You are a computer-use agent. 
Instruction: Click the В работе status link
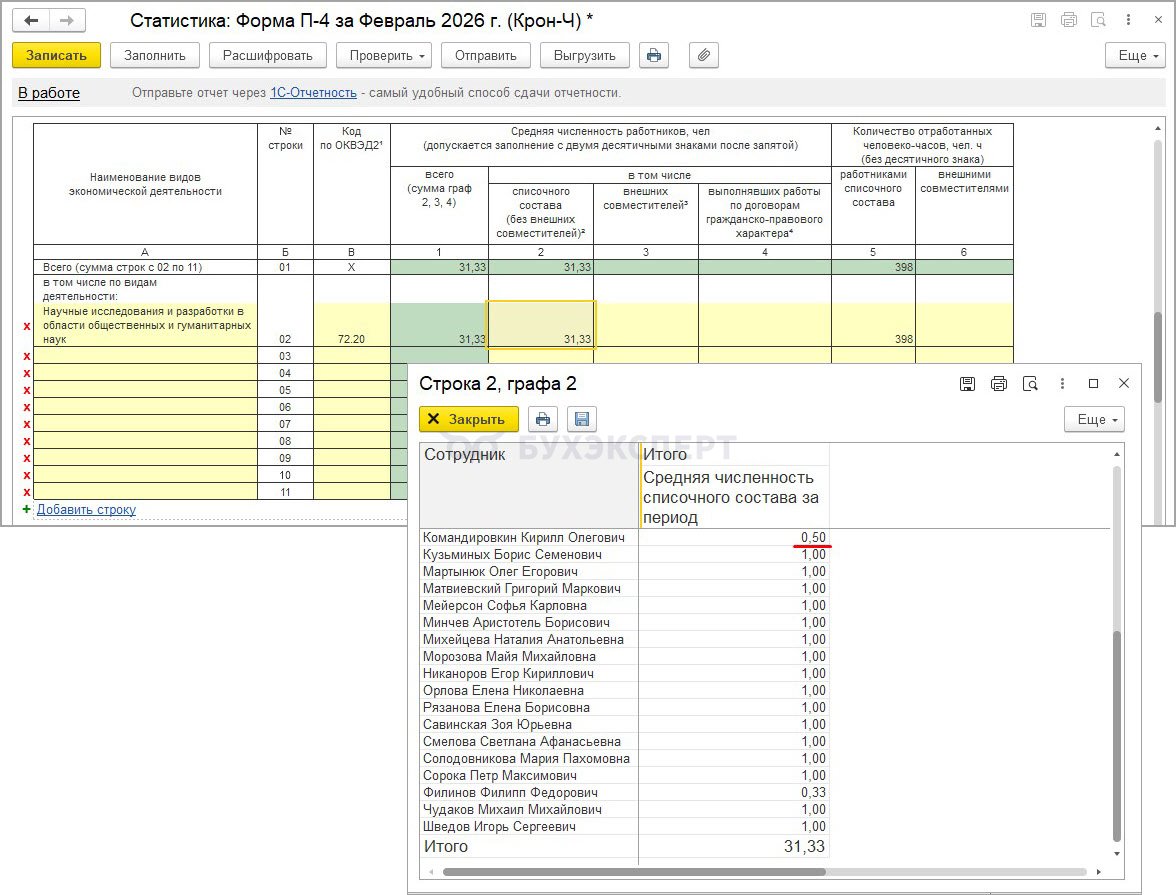click(x=49, y=93)
